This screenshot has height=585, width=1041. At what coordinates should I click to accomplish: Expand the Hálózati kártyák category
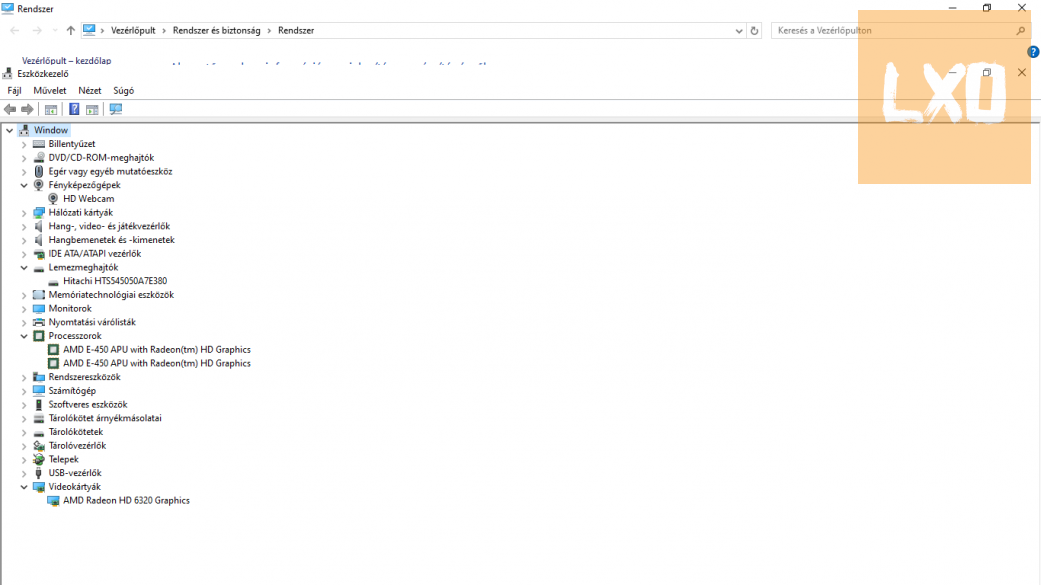tap(24, 213)
